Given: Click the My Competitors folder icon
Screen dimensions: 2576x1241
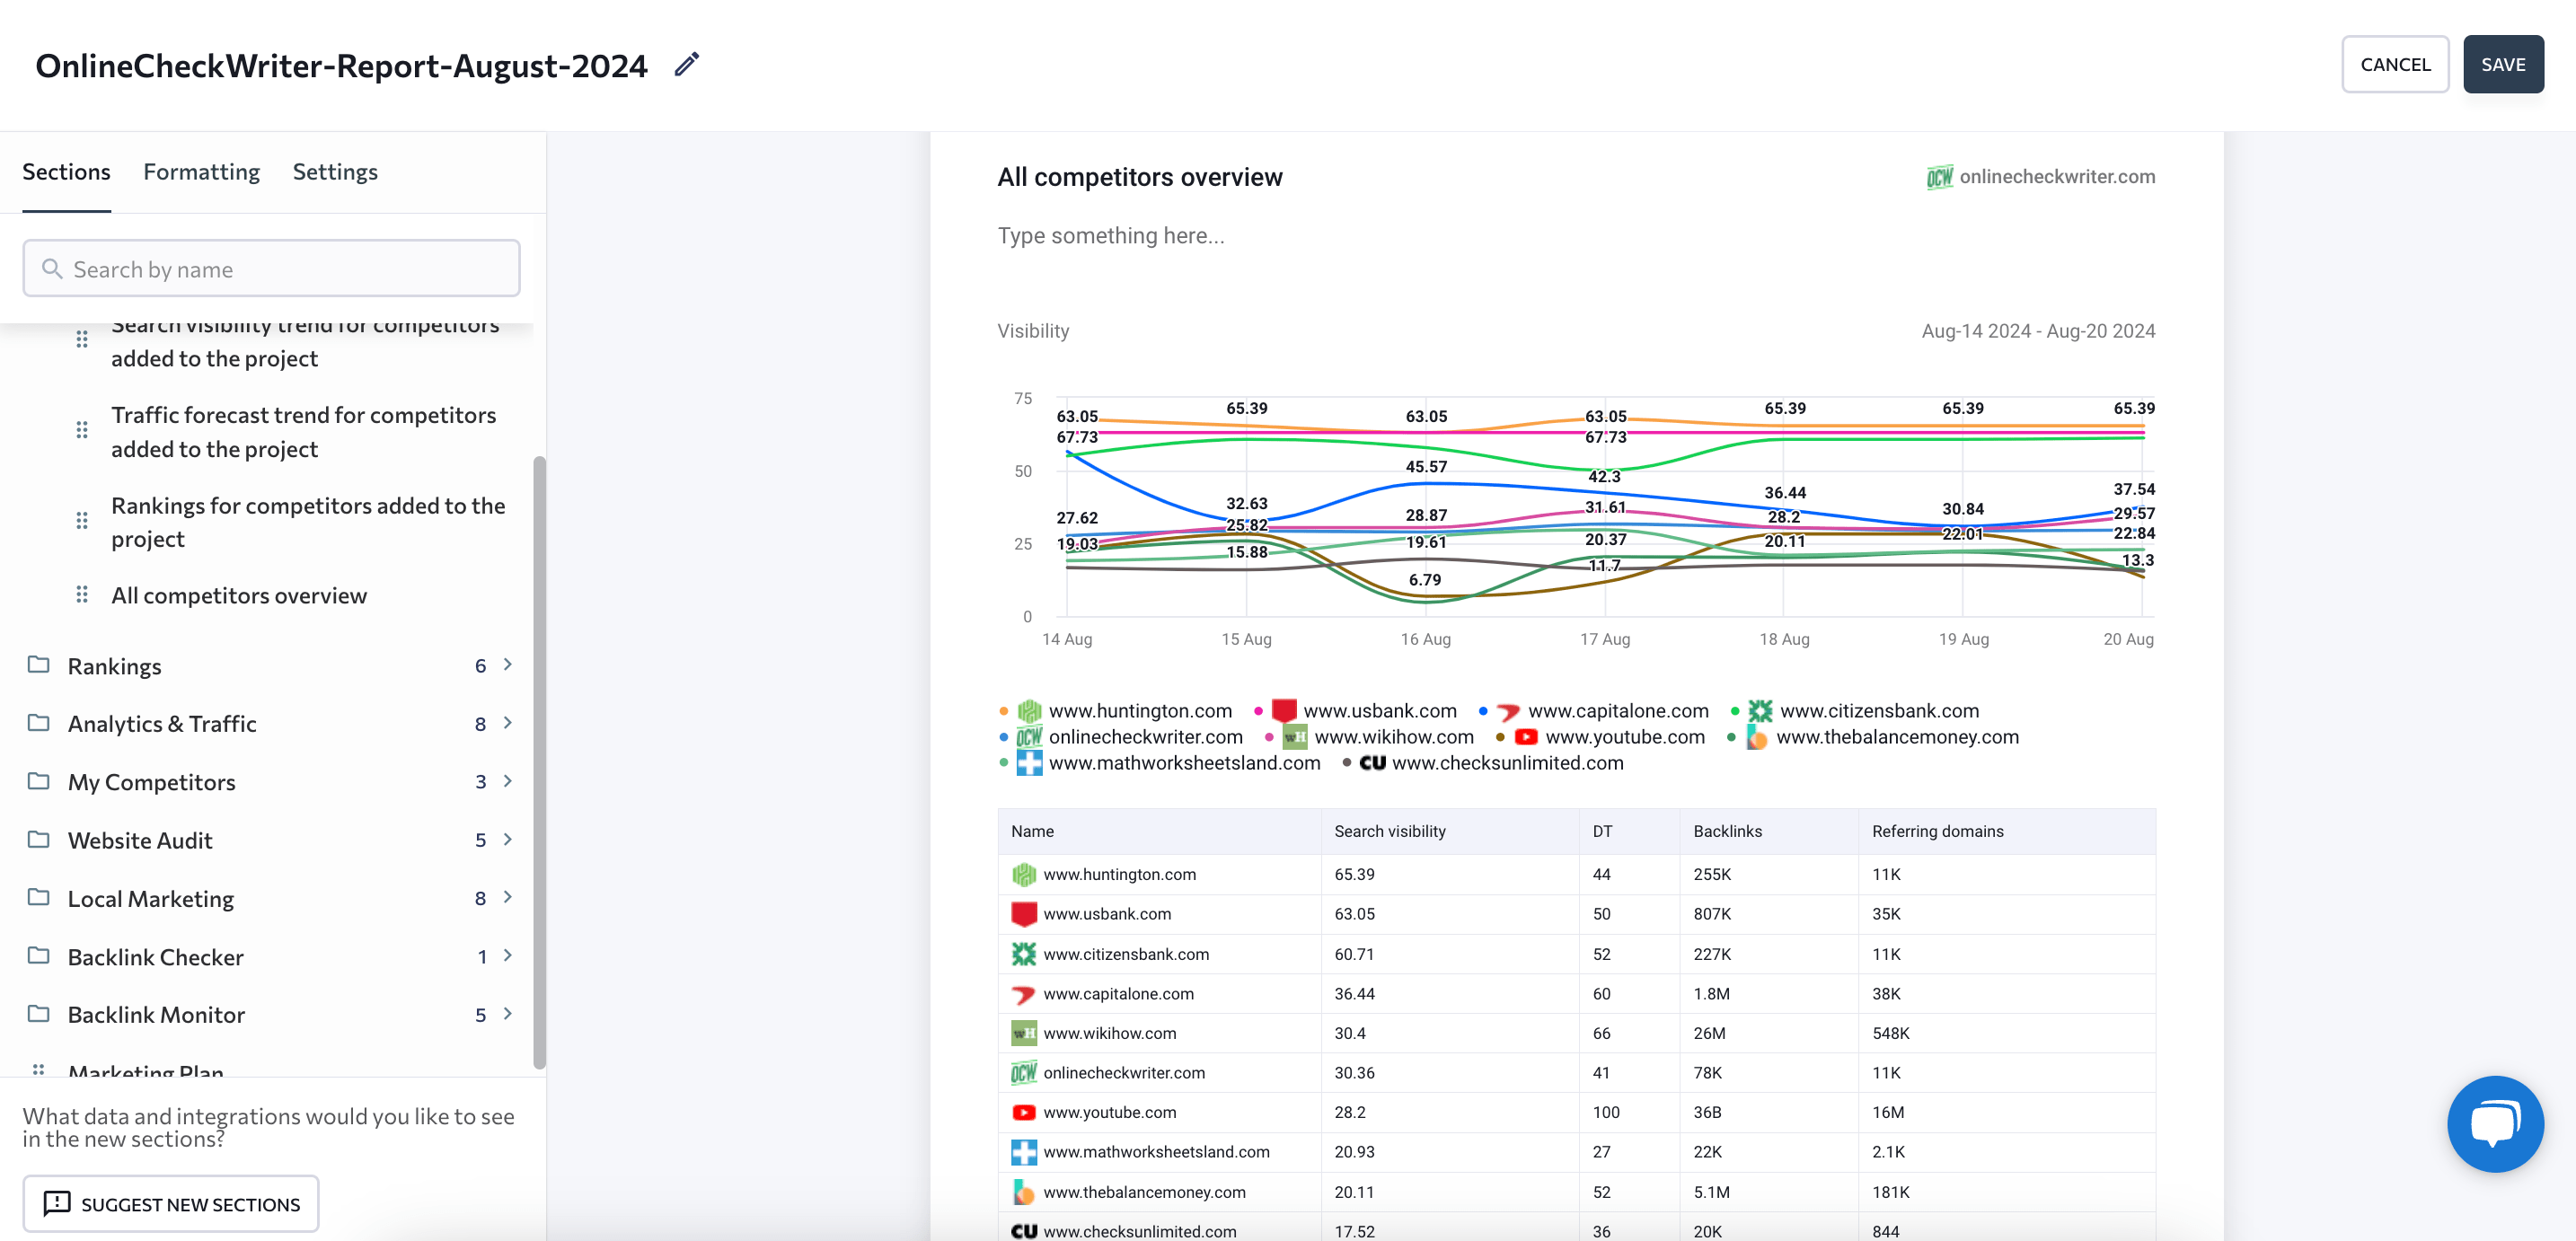Looking at the screenshot, I should tap(39, 781).
